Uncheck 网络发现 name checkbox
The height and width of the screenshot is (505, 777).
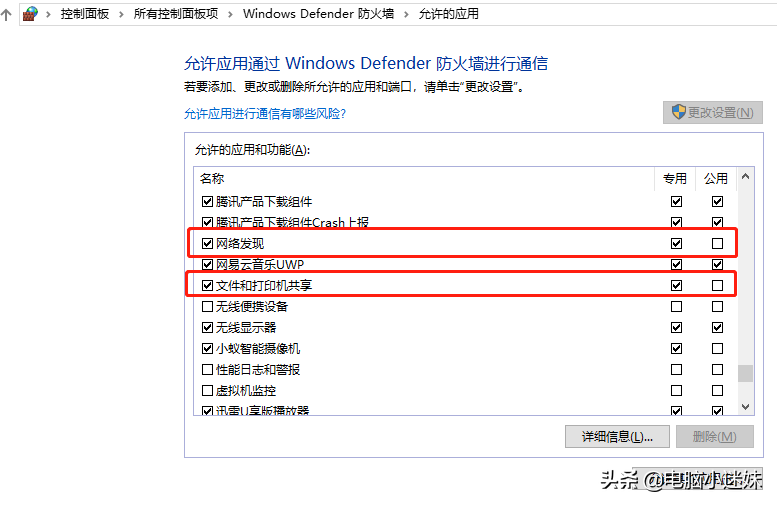point(208,243)
